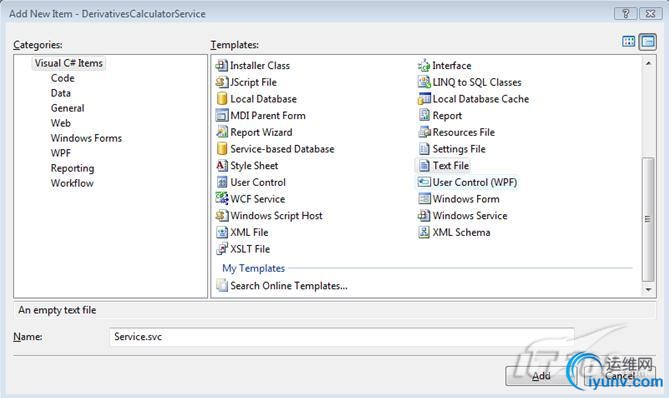
Task: Choose the Service-based Database icon
Action: [x=221, y=148]
